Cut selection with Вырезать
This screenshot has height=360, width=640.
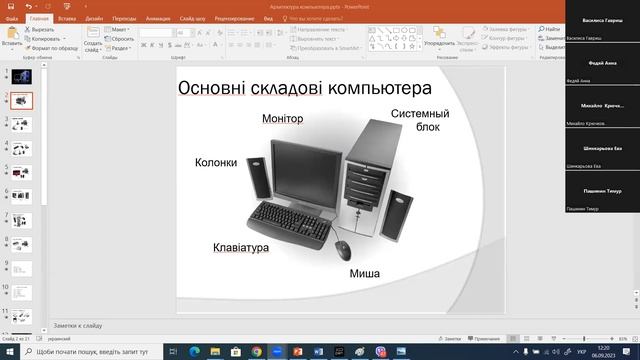[x=39, y=29]
